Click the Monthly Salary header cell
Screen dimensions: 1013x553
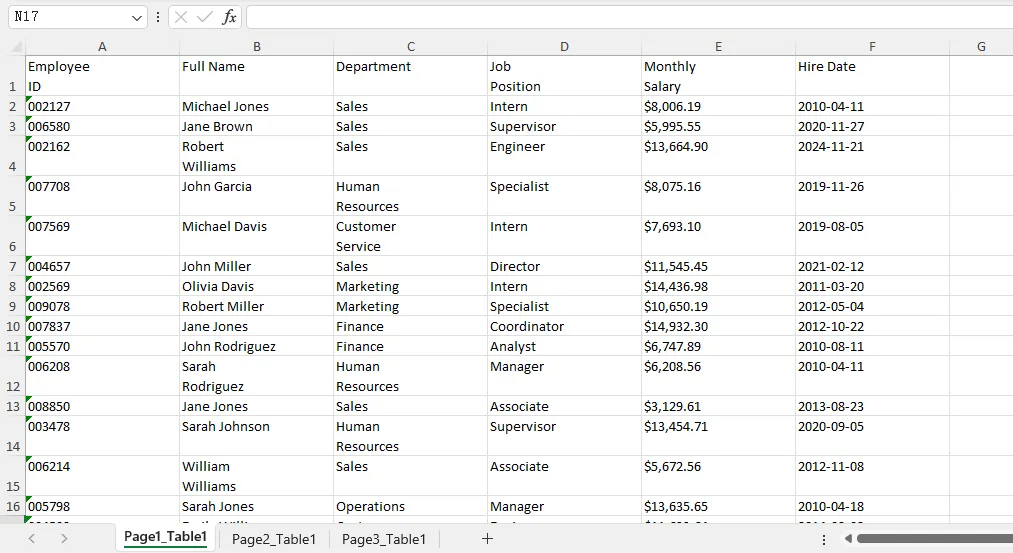718,76
